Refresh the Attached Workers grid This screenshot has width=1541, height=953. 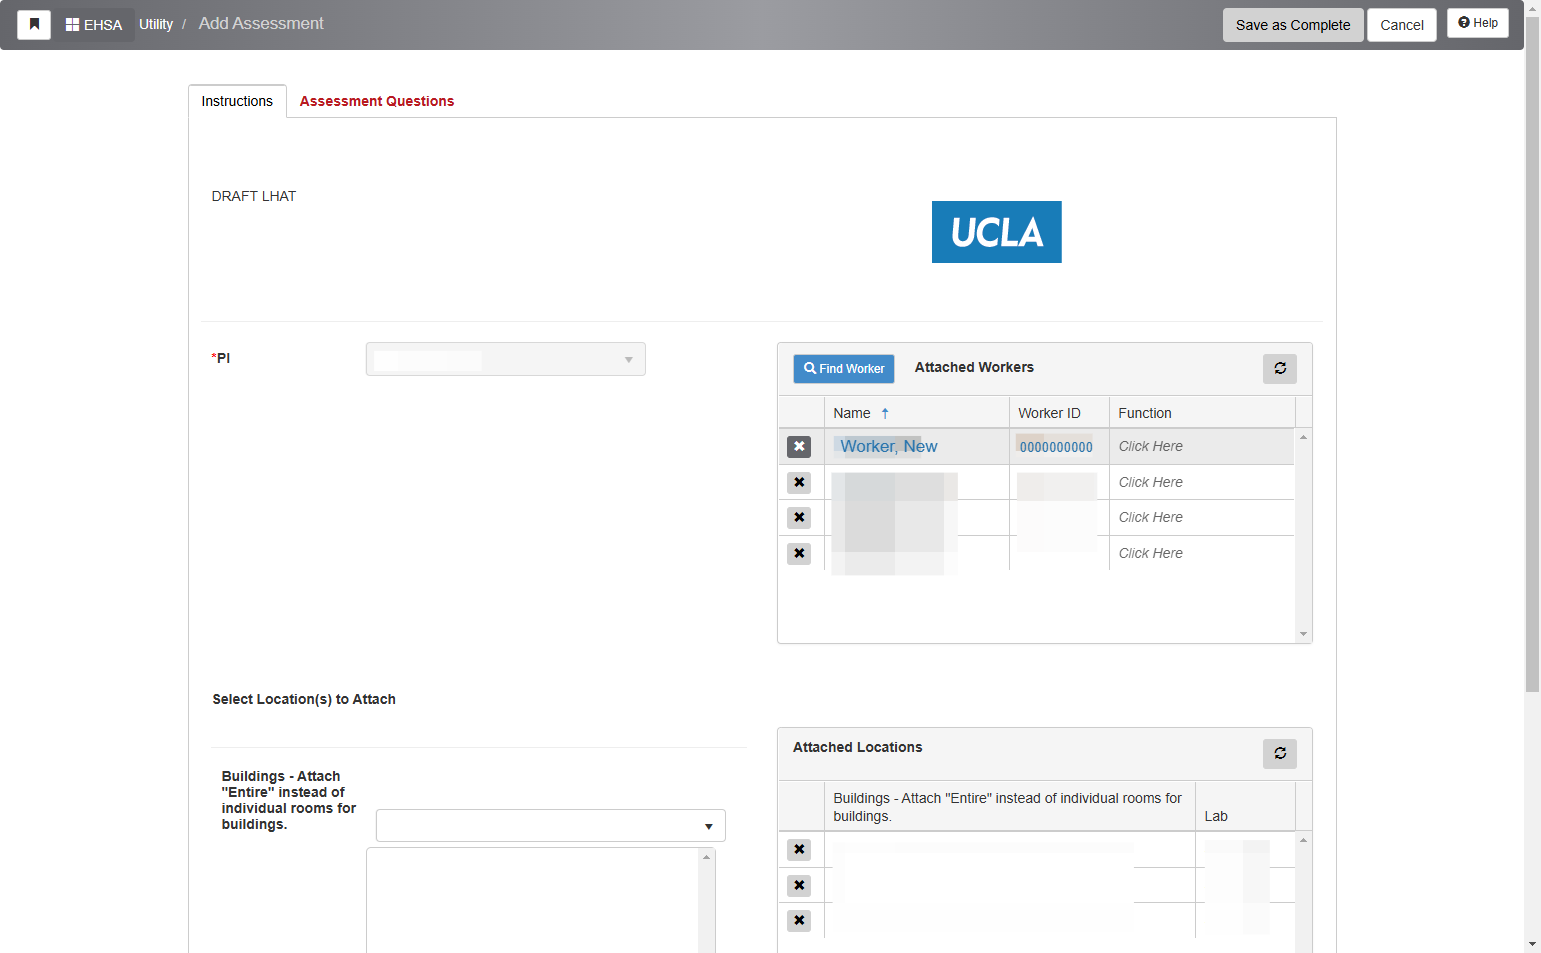tap(1279, 369)
